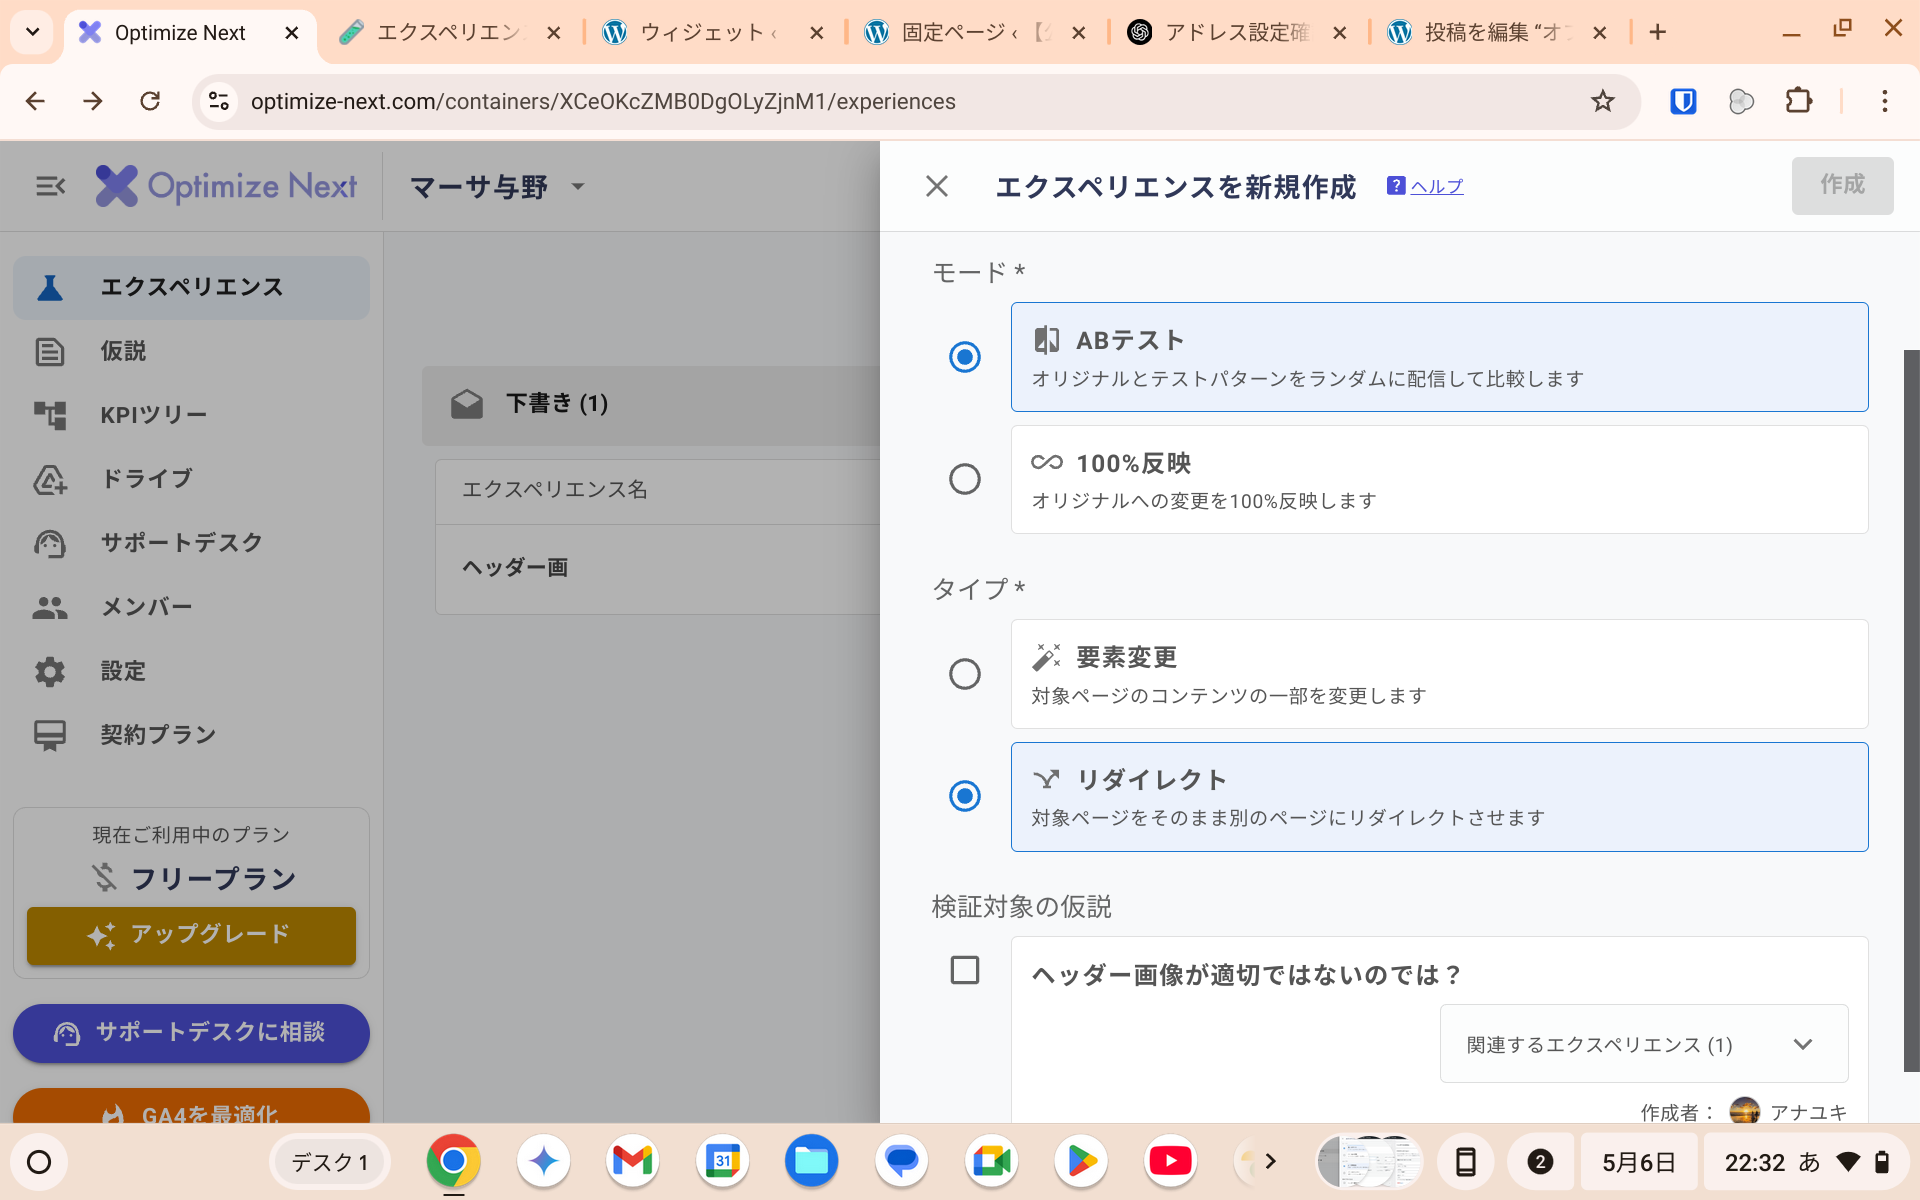Open the Play Store from the shelf

1081,1161
